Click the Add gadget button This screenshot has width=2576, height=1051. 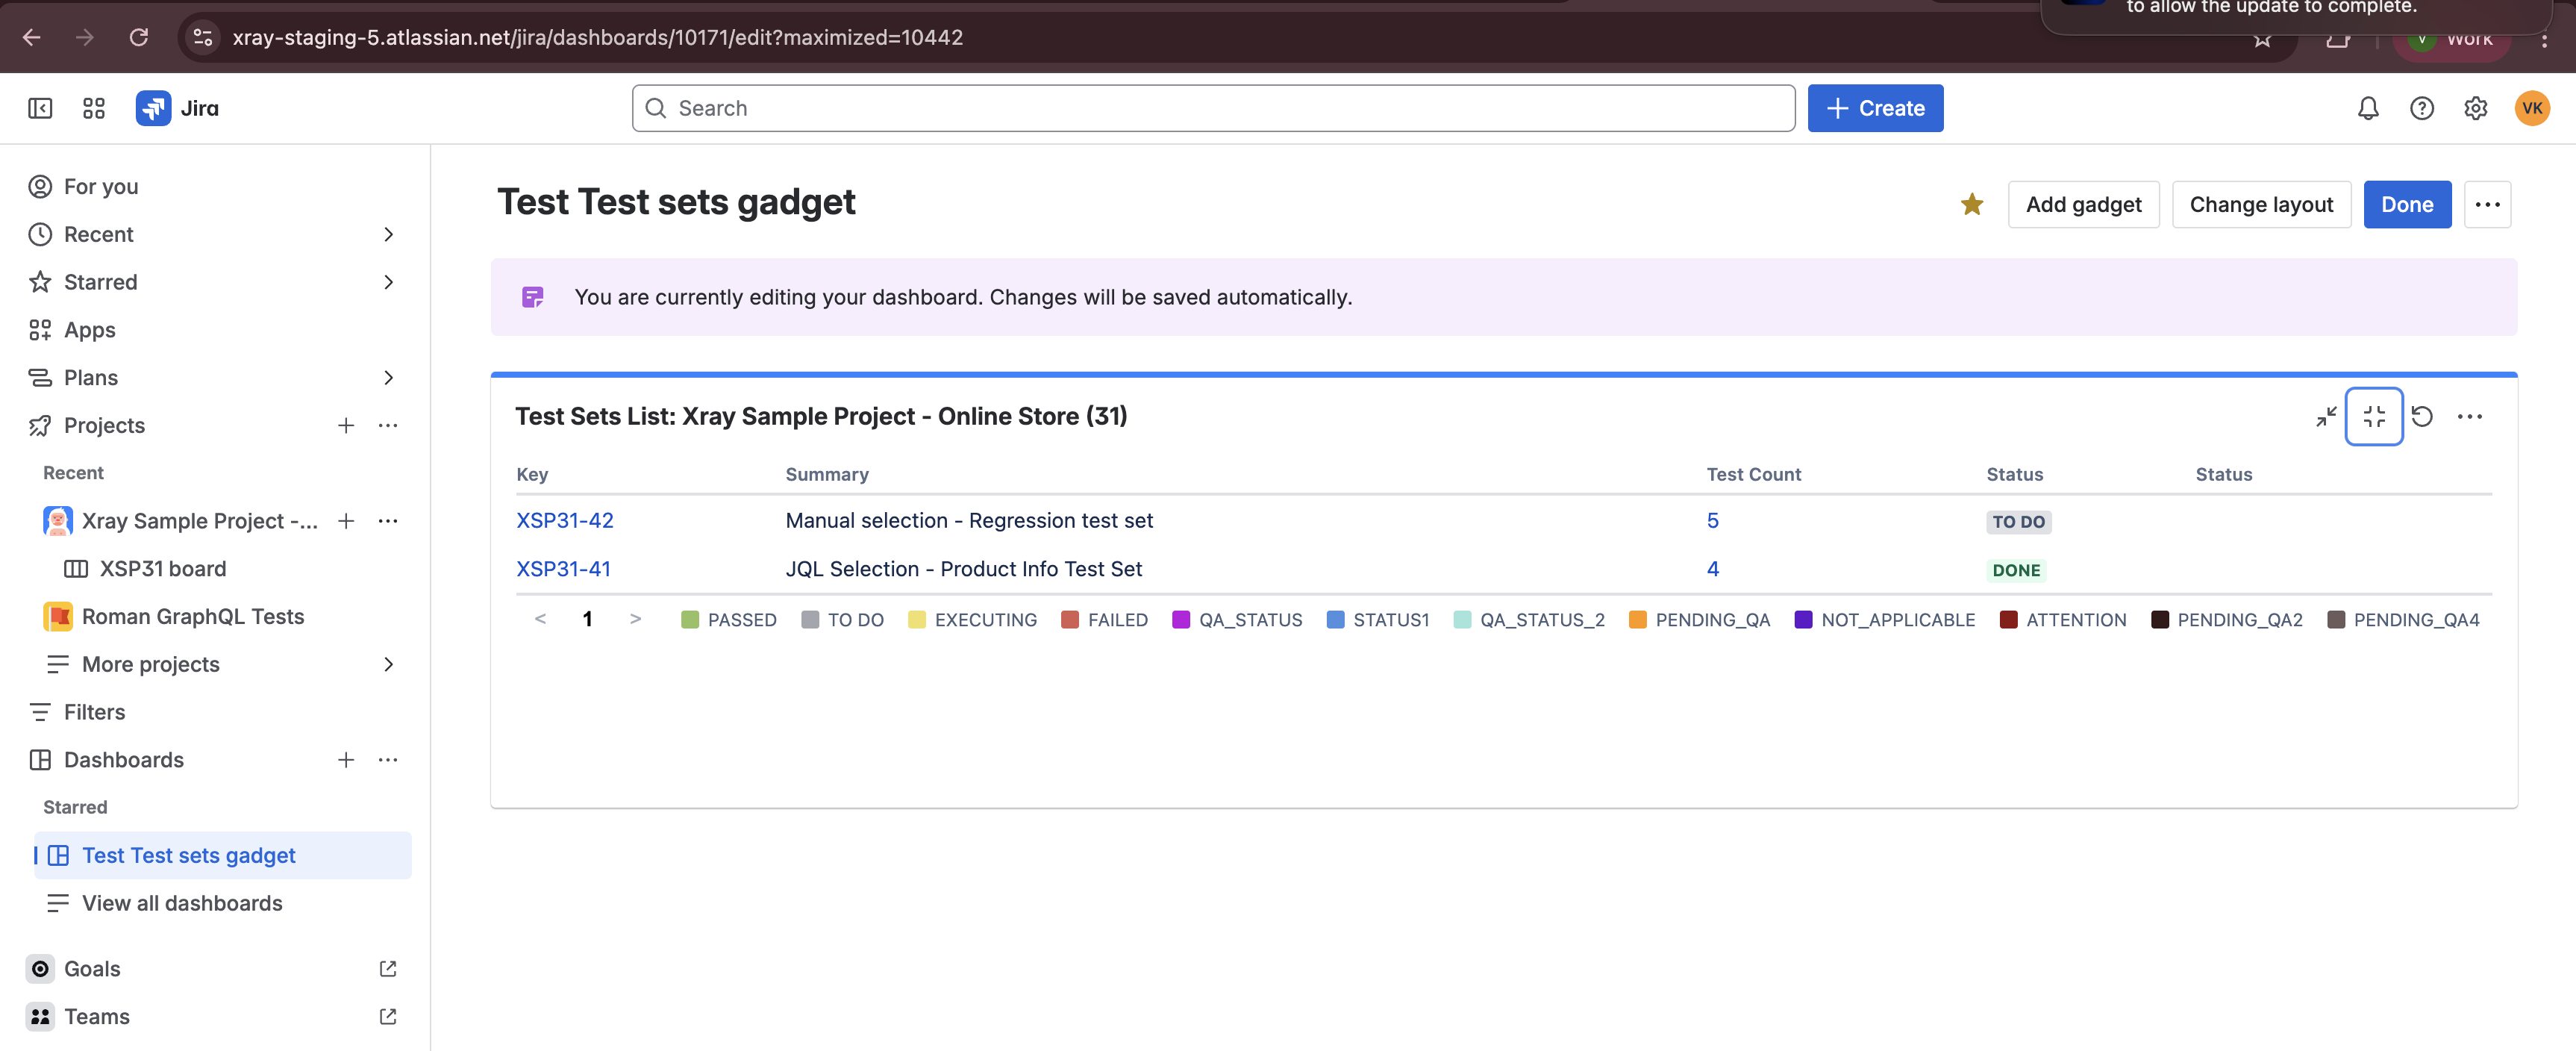[2083, 205]
